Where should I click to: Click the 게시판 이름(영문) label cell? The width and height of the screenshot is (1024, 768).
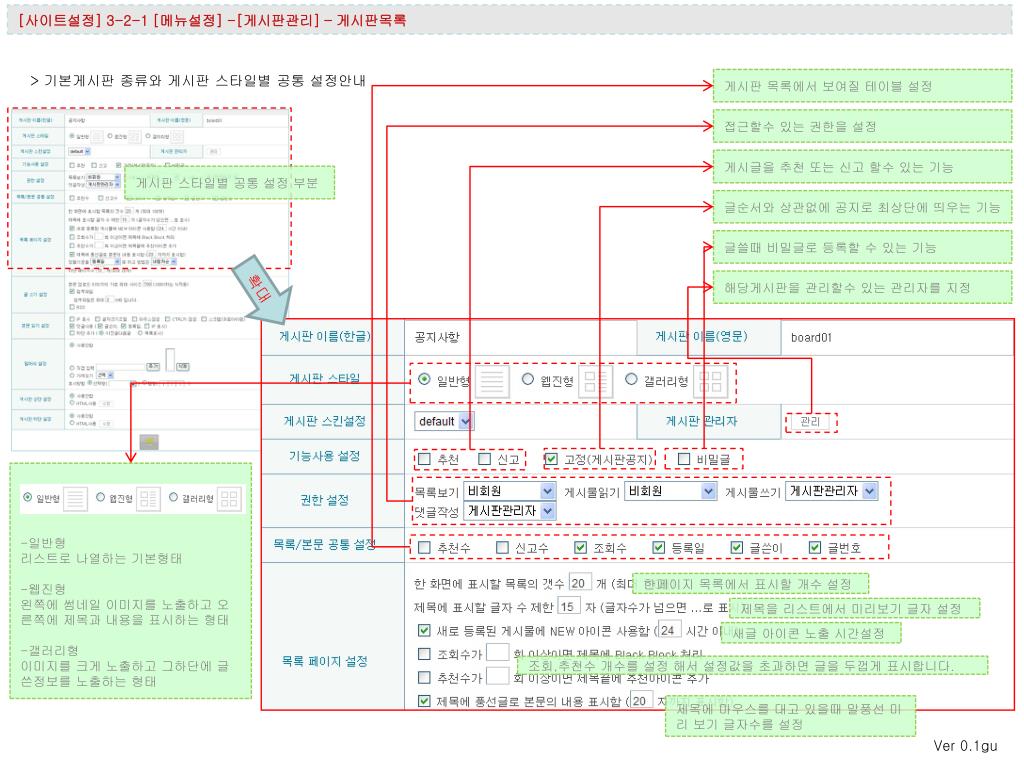click(709, 337)
